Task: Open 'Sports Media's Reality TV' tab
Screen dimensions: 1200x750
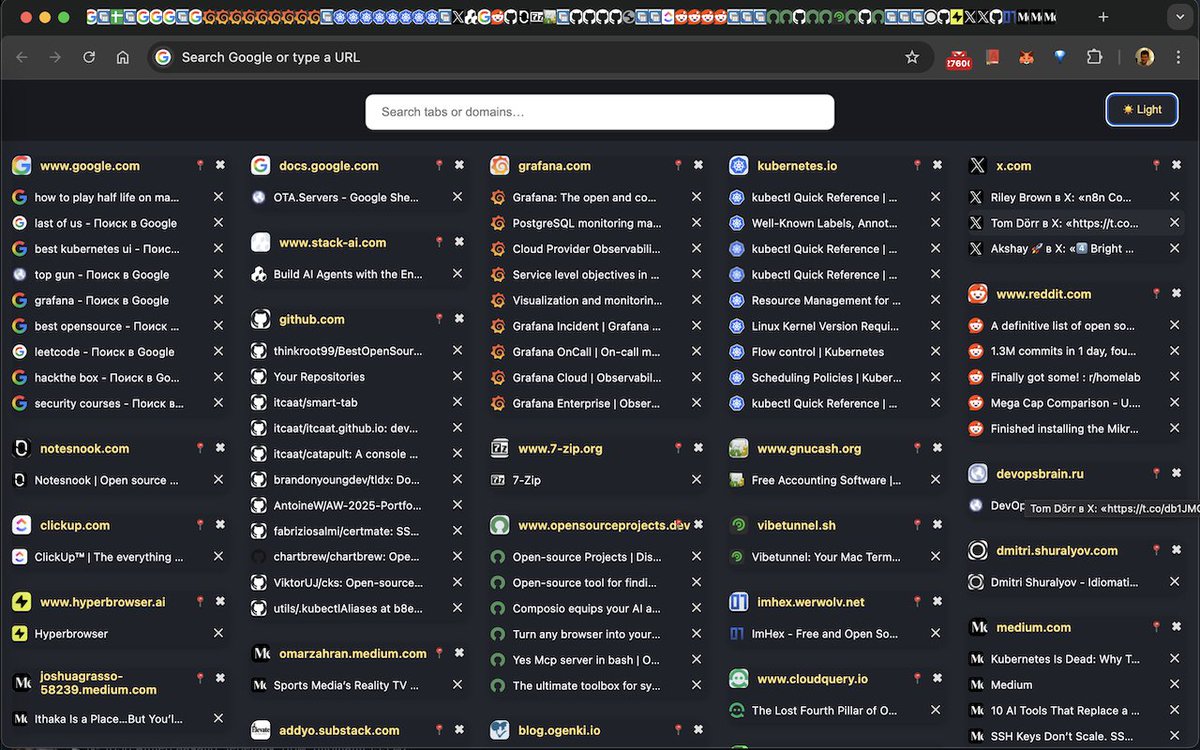Action: coord(346,685)
